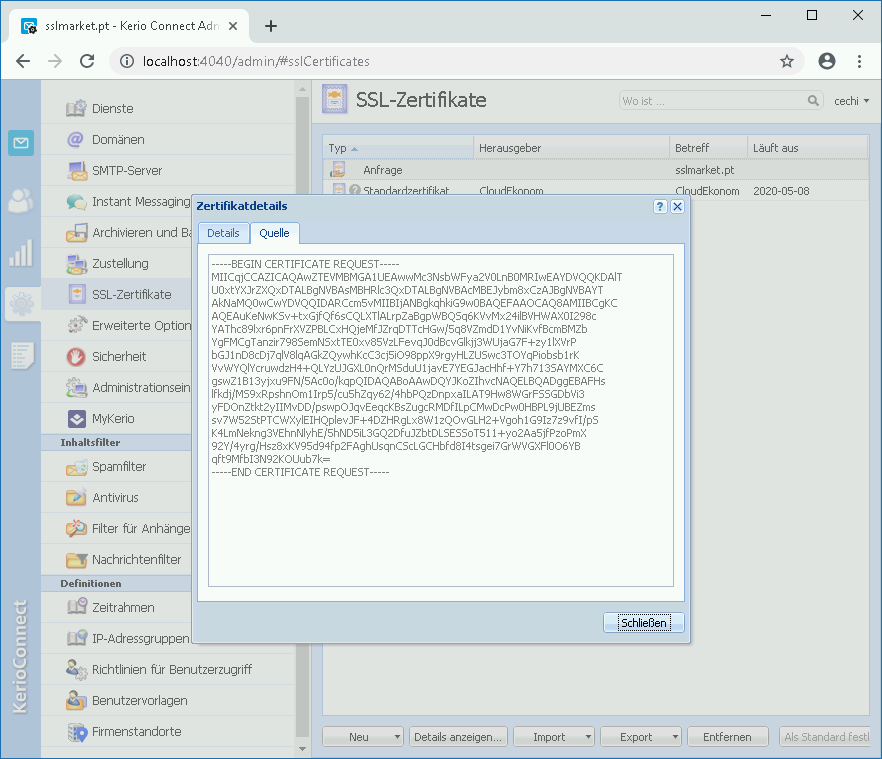Viewport: 882px width, 759px height.
Task: Open the Spamfilter icon
Action: (x=76, y=466)
